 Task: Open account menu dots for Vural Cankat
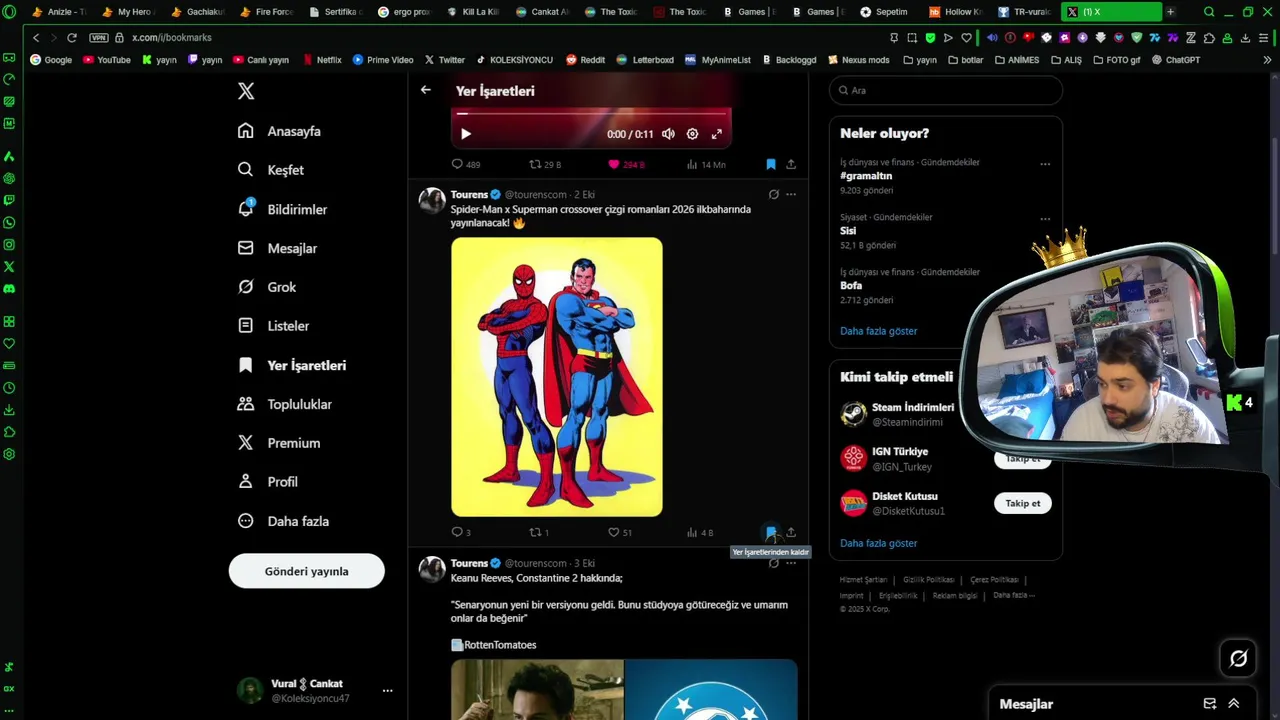(387, 691)
